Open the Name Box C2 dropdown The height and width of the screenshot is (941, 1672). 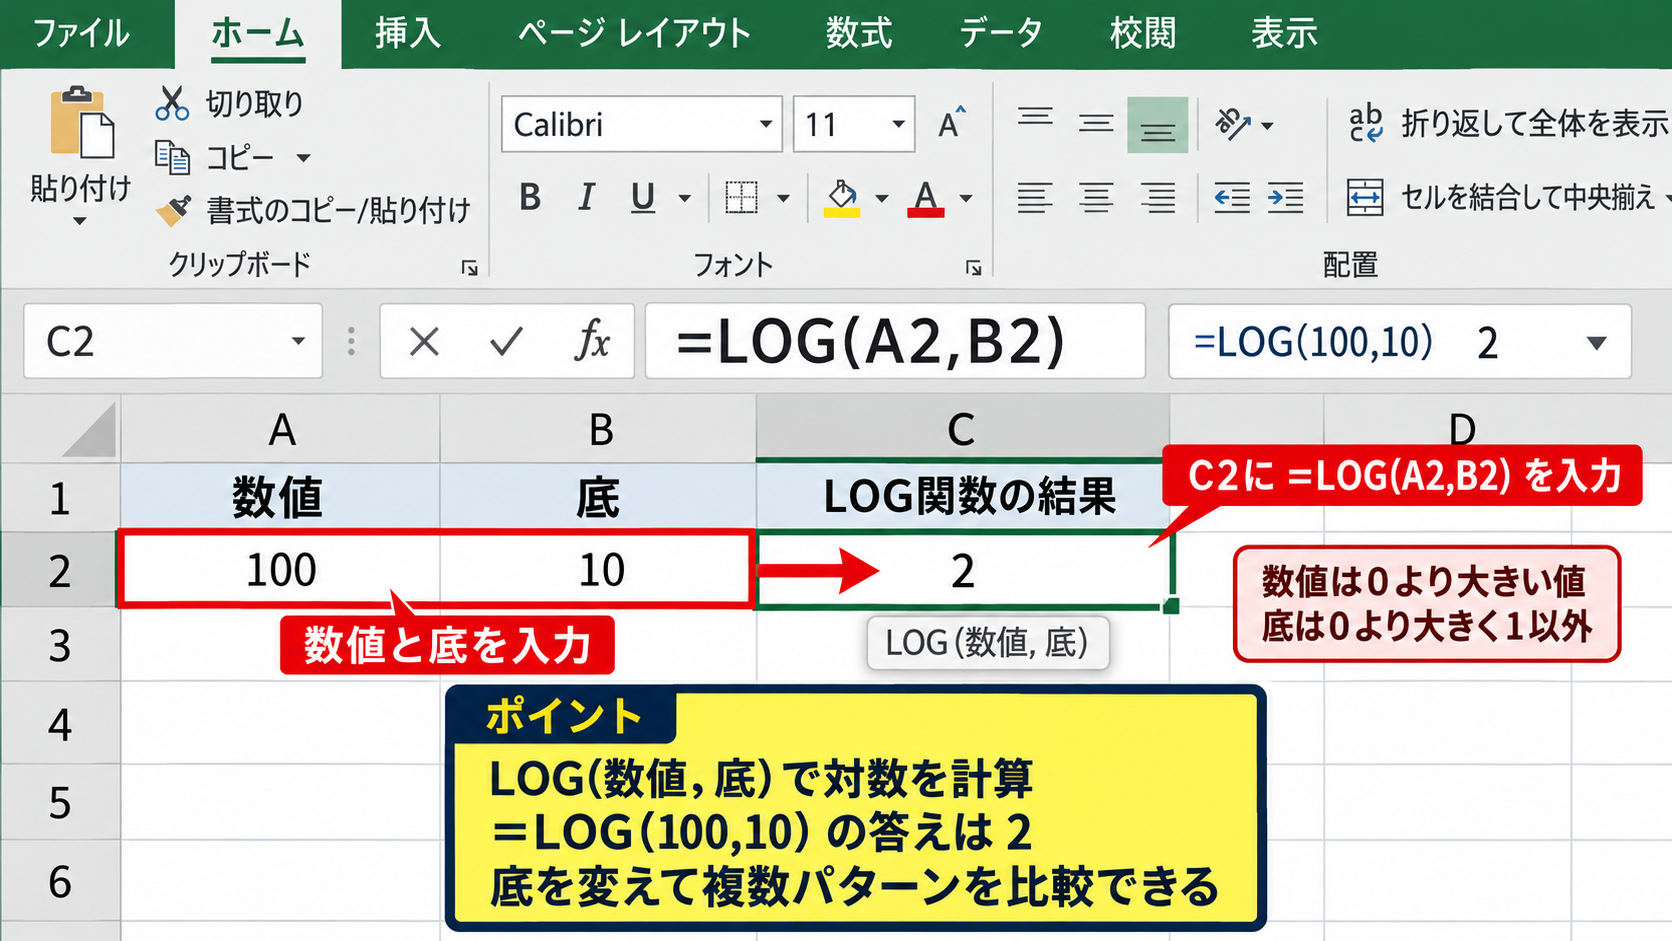pos(297,341)
